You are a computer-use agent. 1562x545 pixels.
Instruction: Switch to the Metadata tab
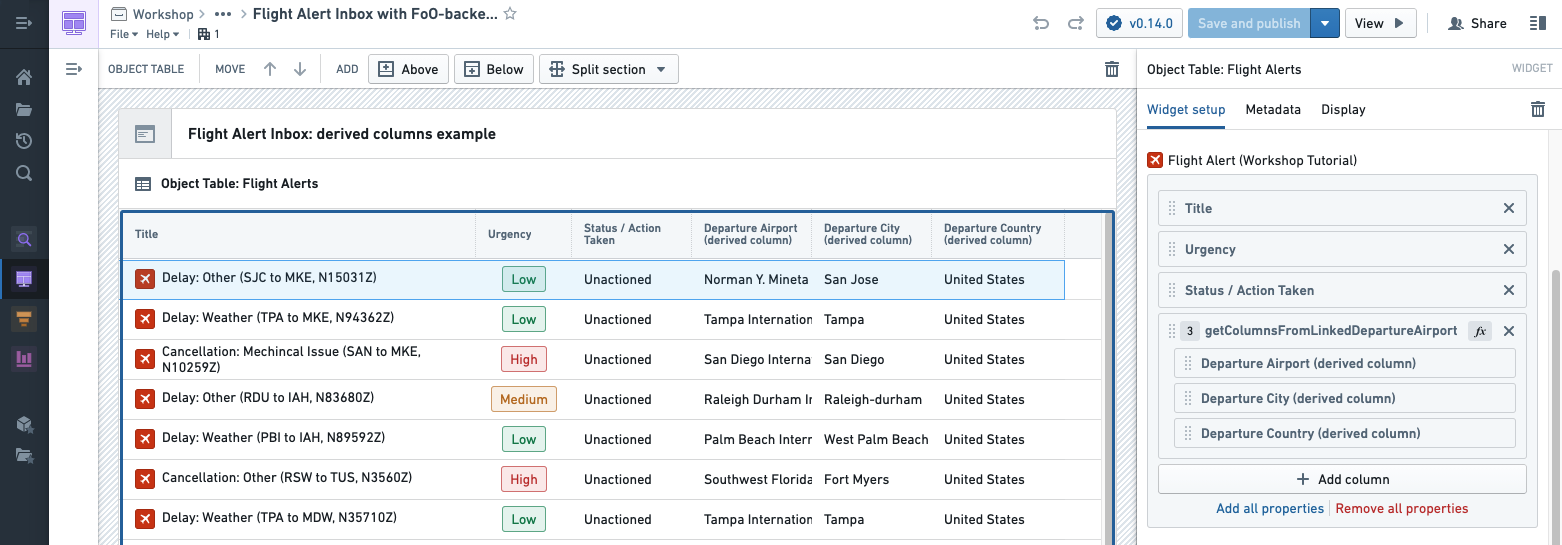click(1273, 110)
